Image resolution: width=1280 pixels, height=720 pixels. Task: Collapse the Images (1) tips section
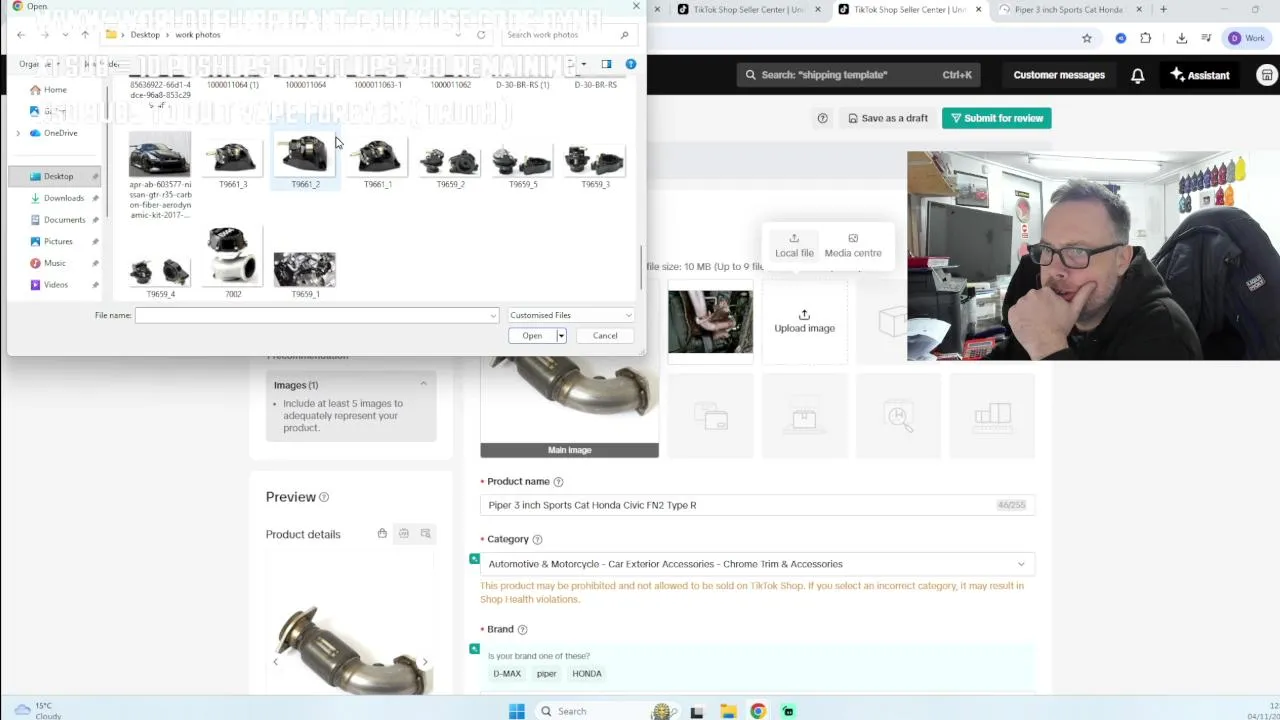pyautogui.click(x=423, y=384)
